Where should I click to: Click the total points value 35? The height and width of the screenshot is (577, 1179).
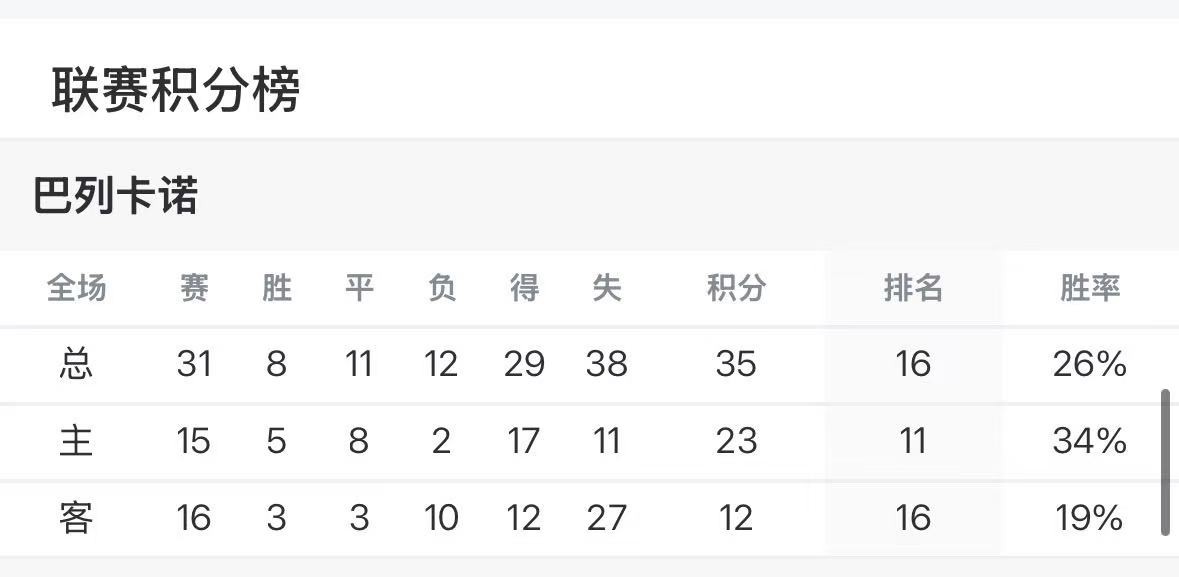(x=736, y=364)
